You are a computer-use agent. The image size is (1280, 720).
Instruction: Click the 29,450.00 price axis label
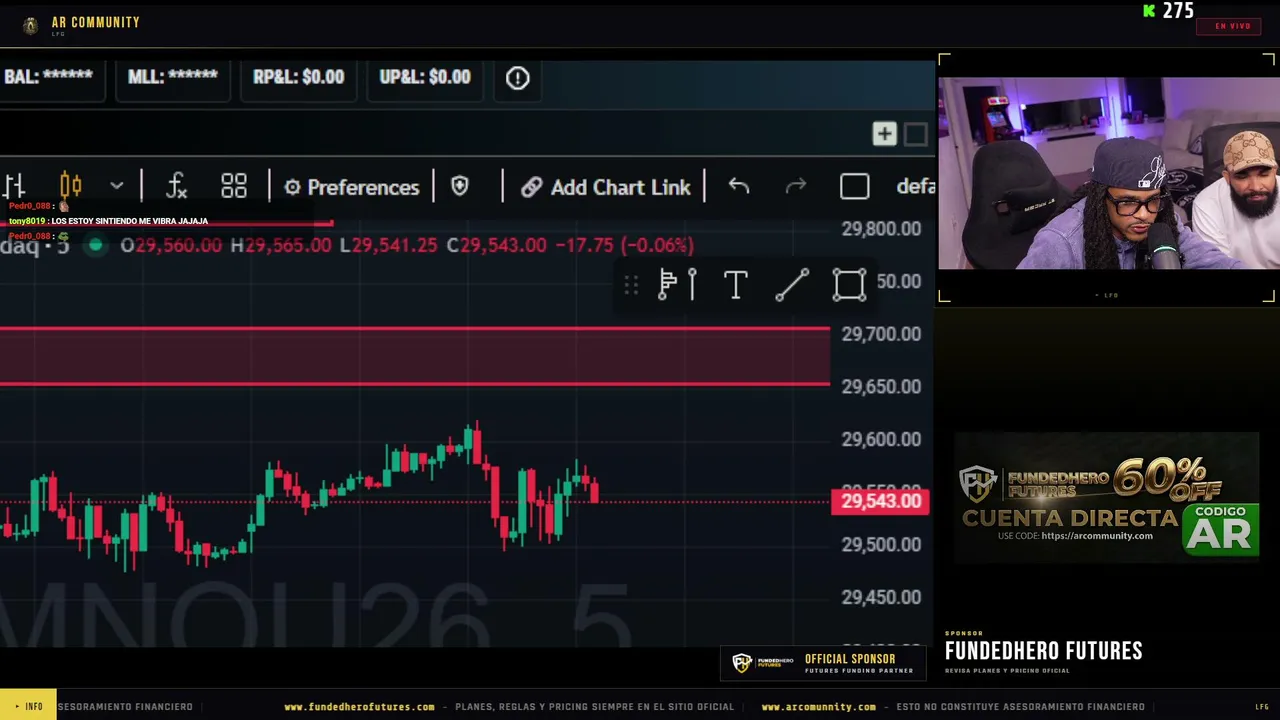click(881, 597)
